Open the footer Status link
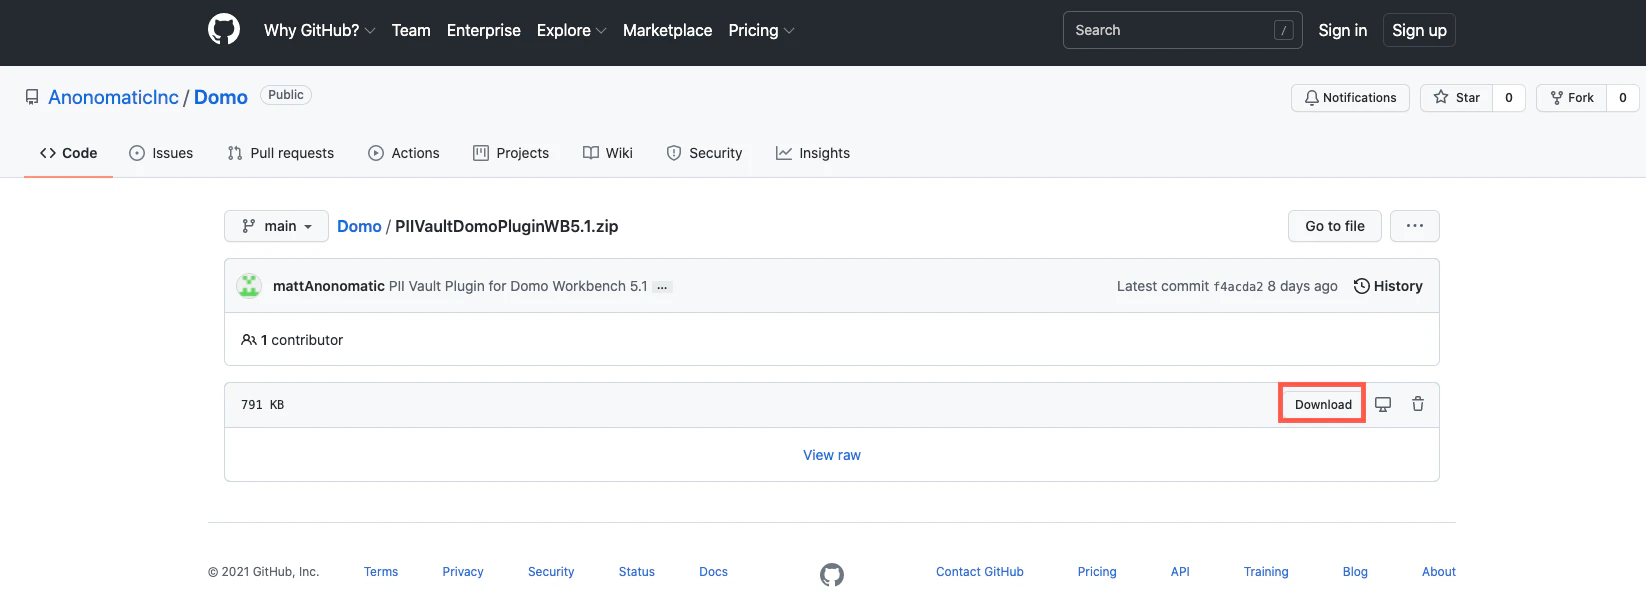 (637, 572)
